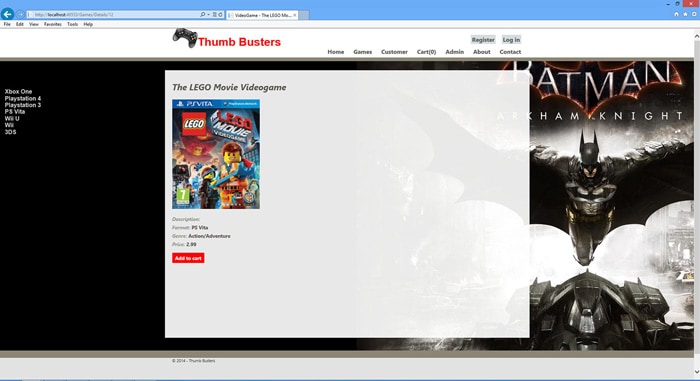Open the Tools menu

(72, 24)
